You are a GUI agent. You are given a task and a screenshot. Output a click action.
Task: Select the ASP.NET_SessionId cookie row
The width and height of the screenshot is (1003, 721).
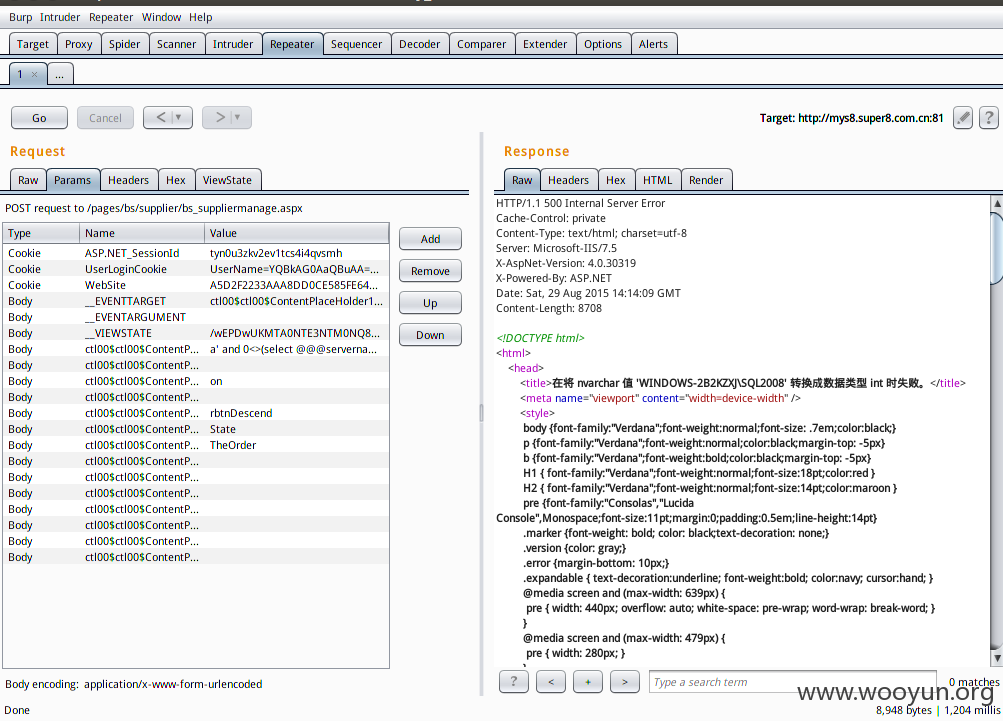[x=196, y=253]
